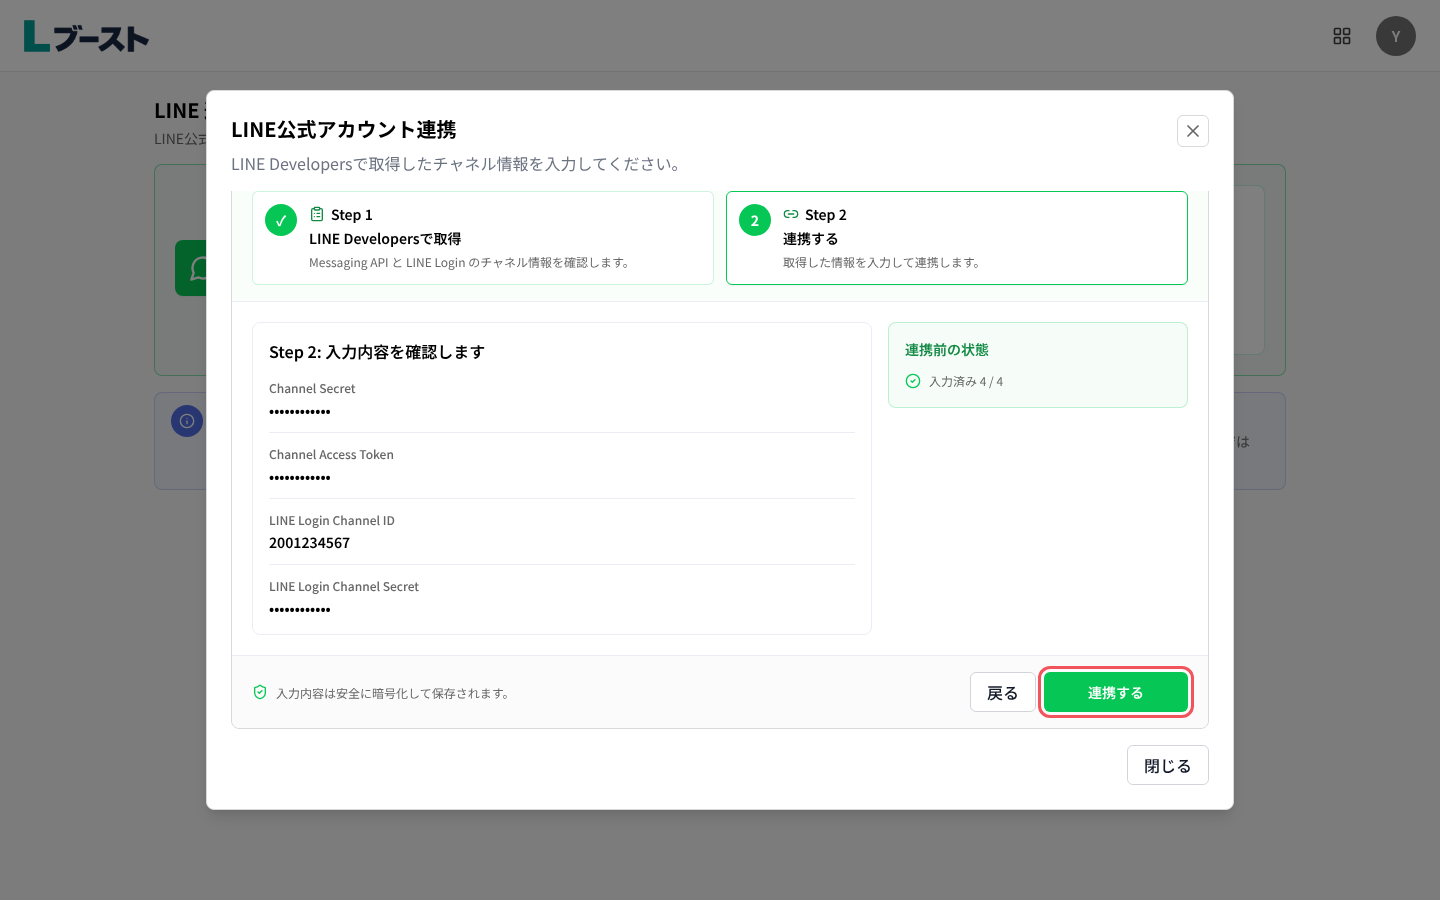Click the Step 2 link chain icon
1440x900 pixels.
point(791,214)
